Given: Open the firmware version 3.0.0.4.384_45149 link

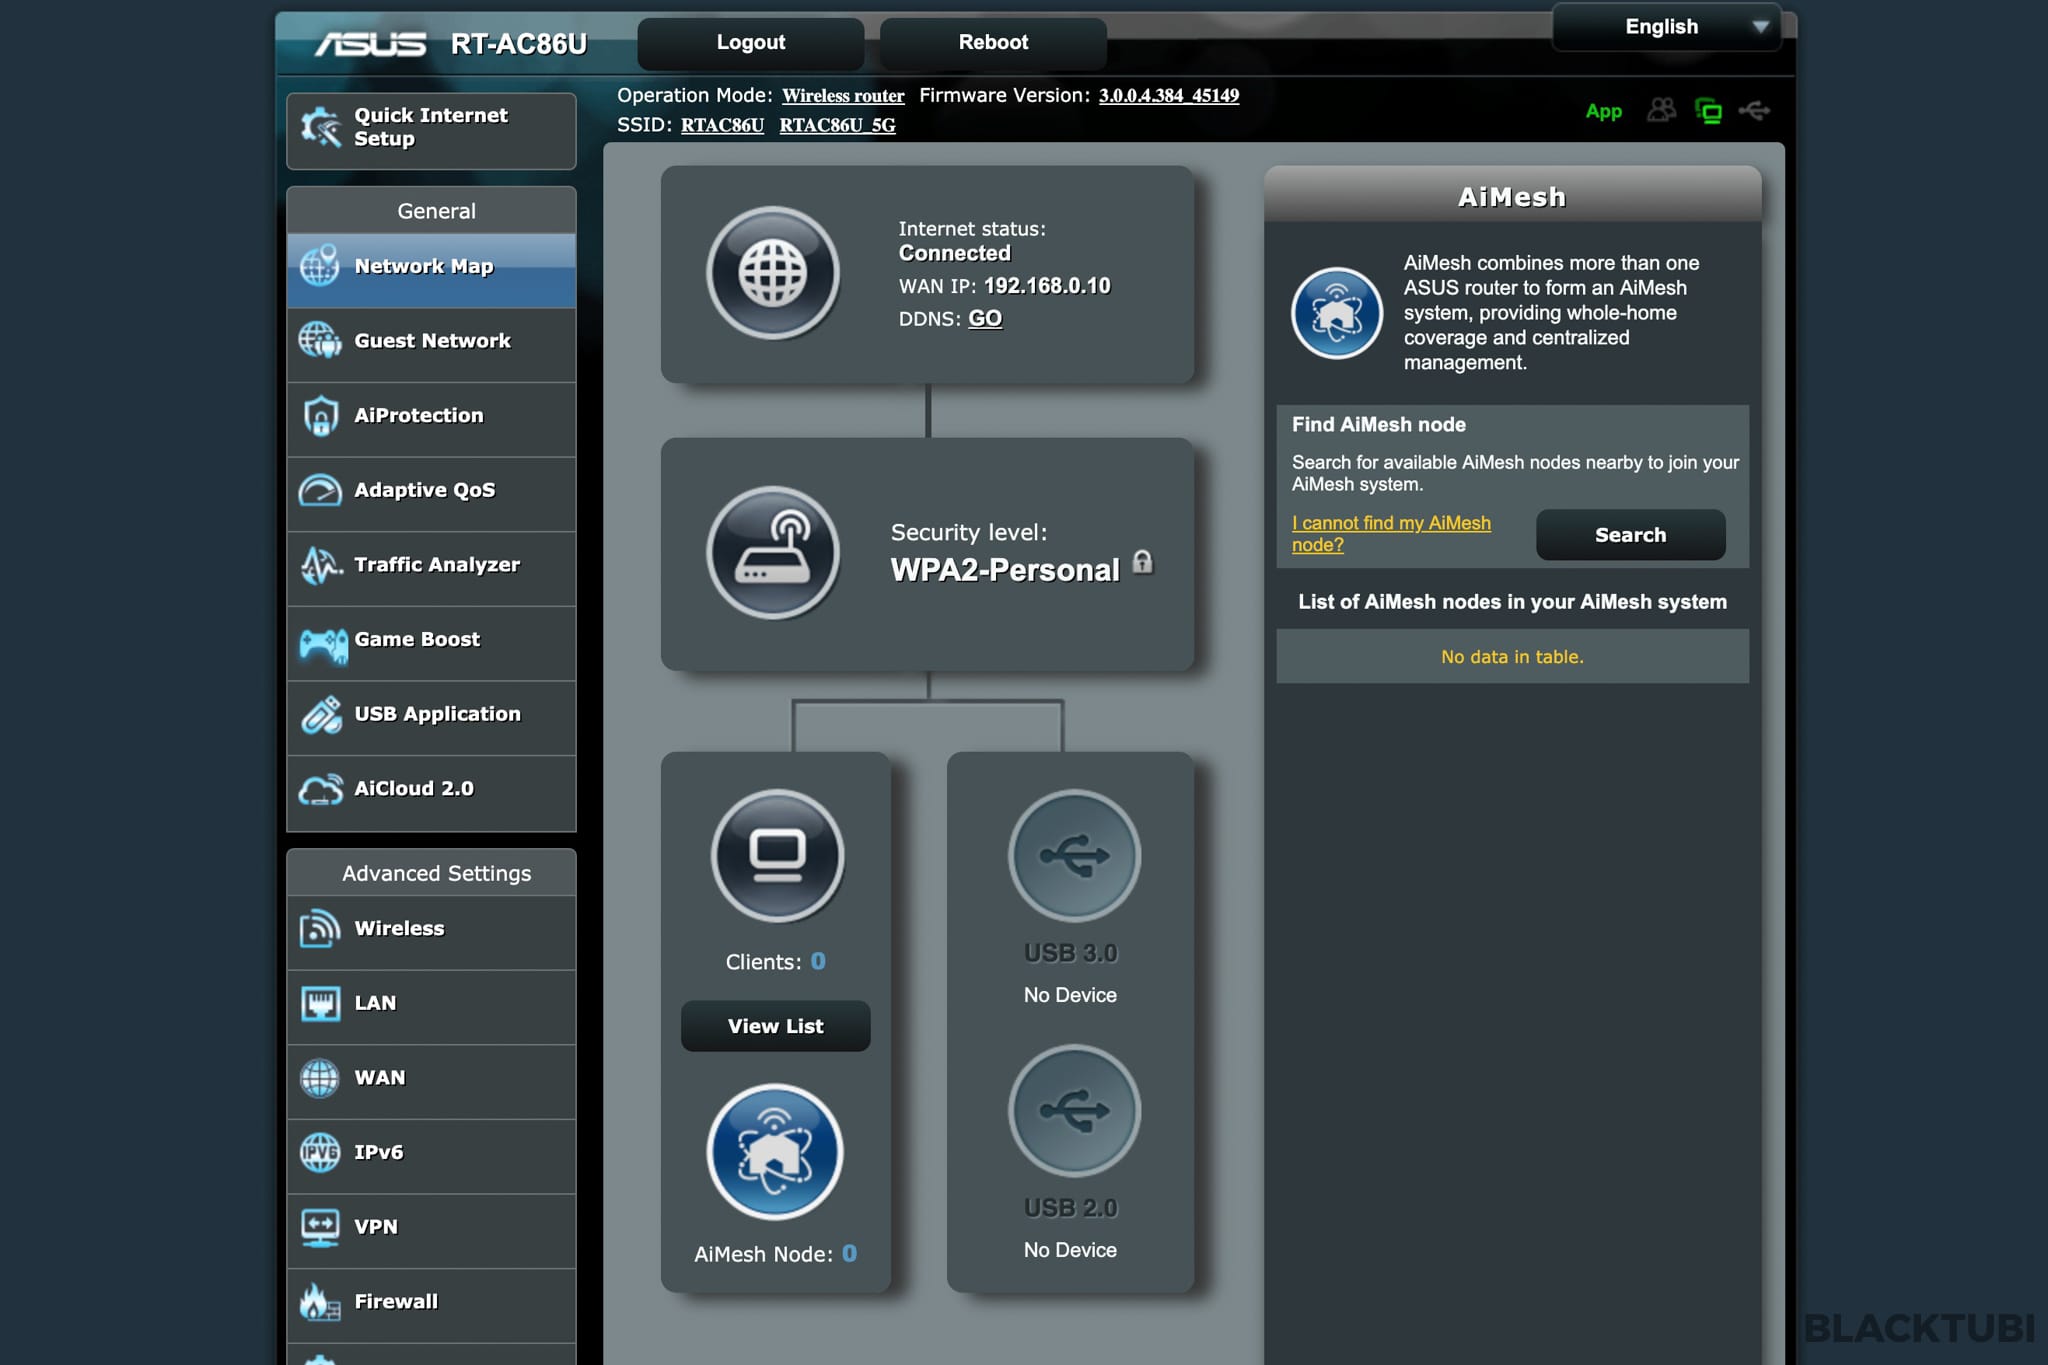Looking at the screenshot, I should (x=1168, y=96).
